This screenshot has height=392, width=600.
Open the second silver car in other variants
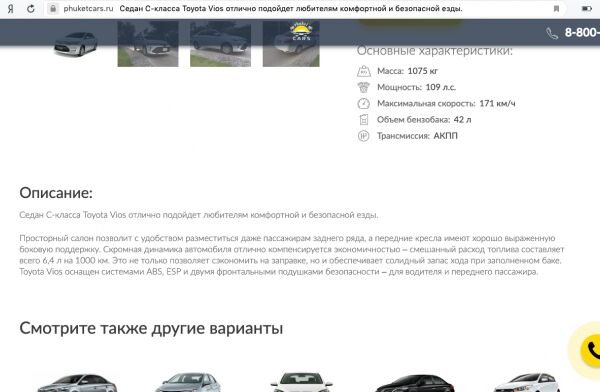[188, 382]
